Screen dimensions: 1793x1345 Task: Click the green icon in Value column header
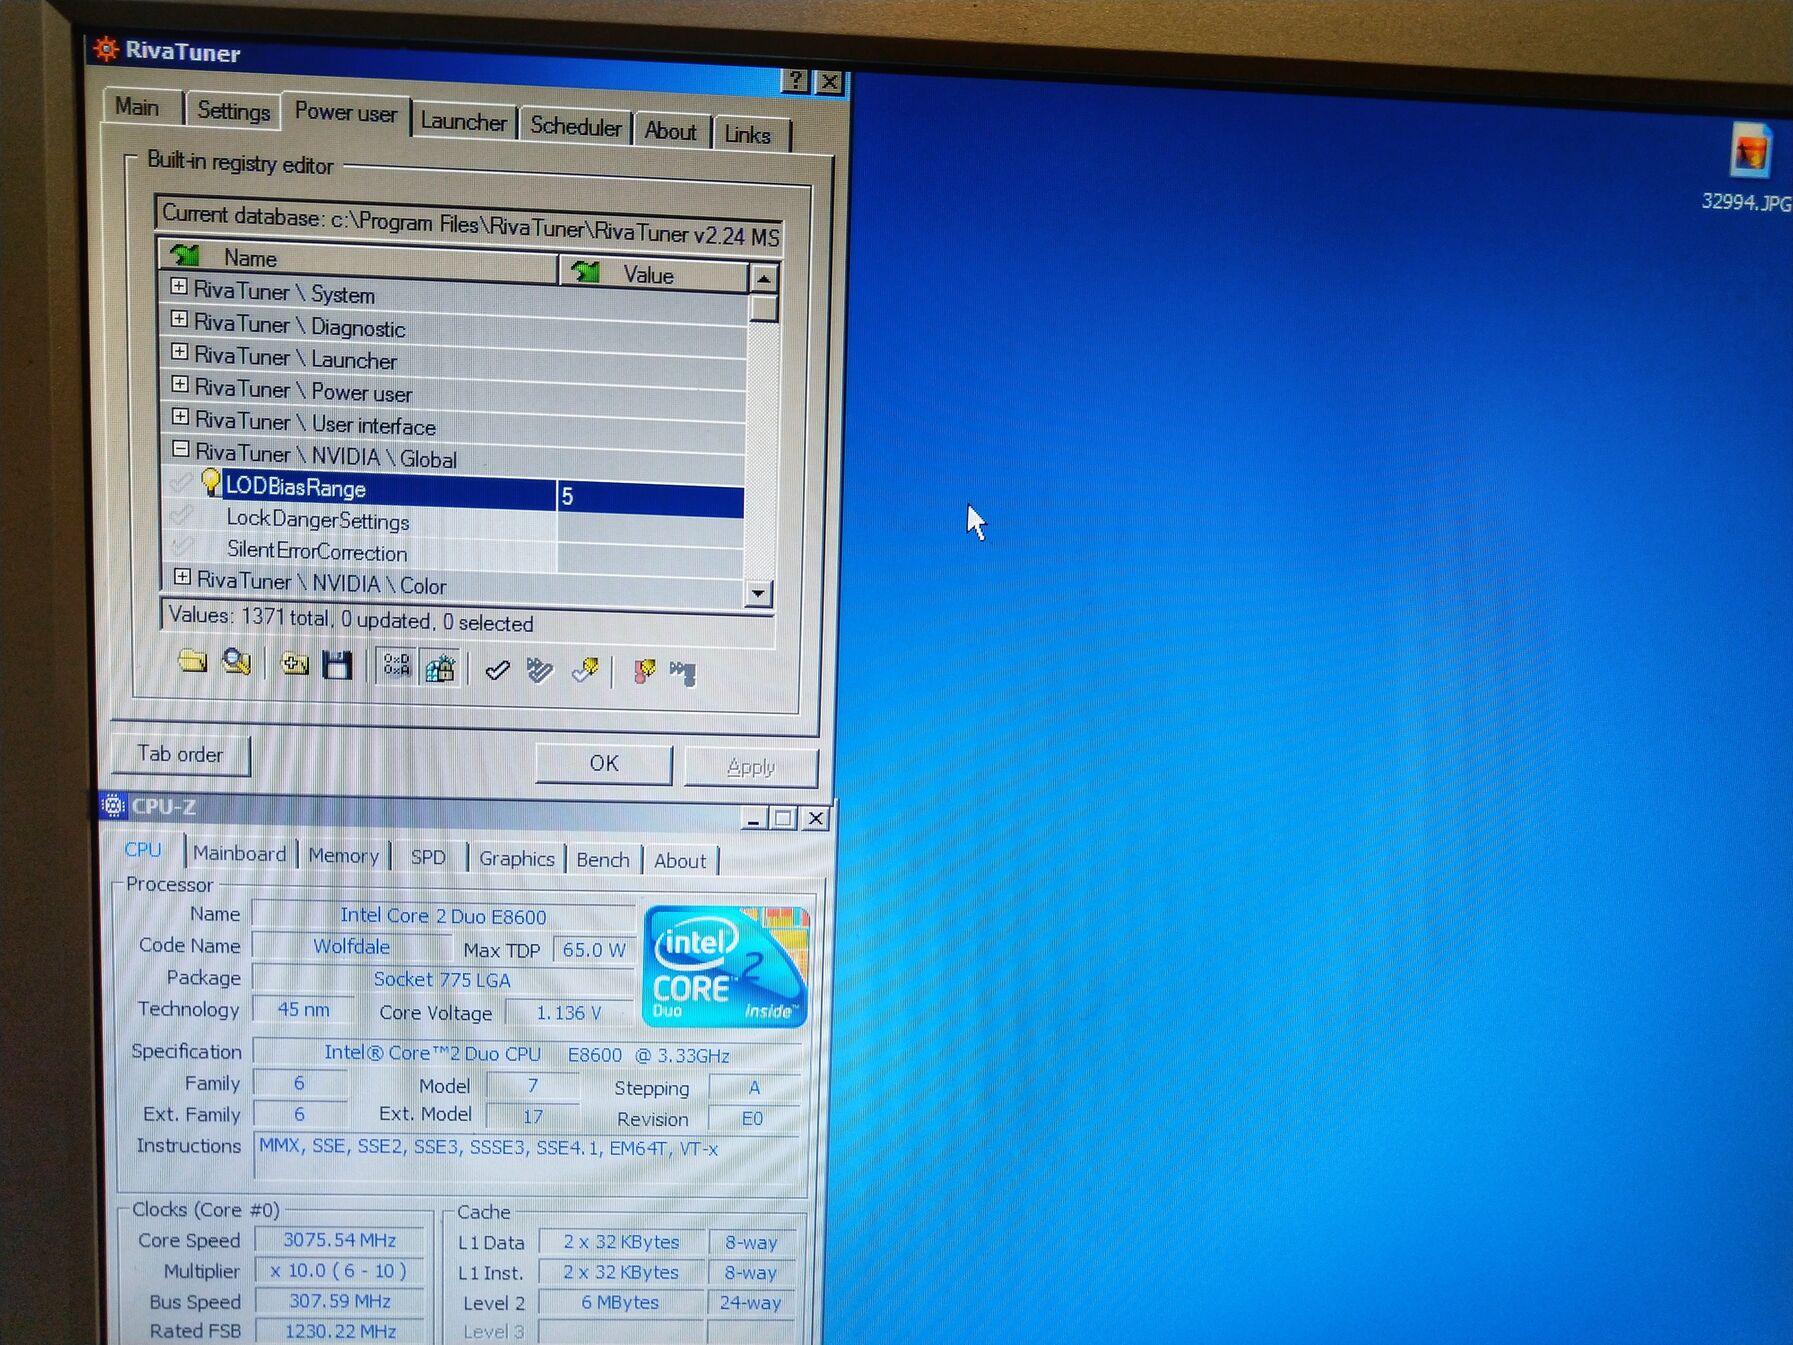tap(585, 271)
